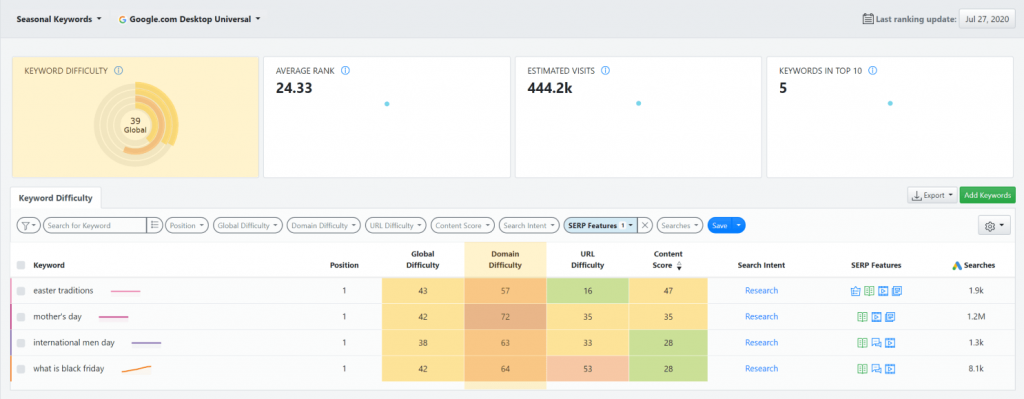Open the Export dropdown
Screen dimensions: 1024x399
click(x=932, y=195)
